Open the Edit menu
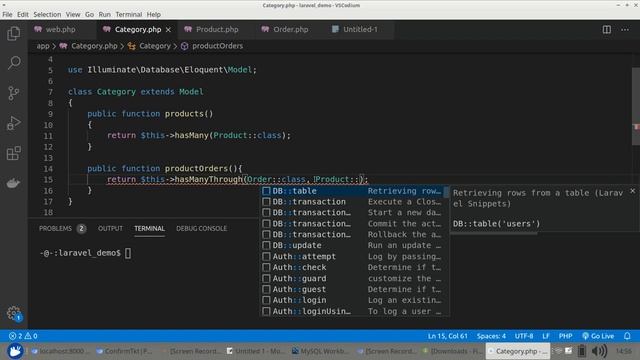The width and height of the screenshot is (640, 360). (22, 14)
